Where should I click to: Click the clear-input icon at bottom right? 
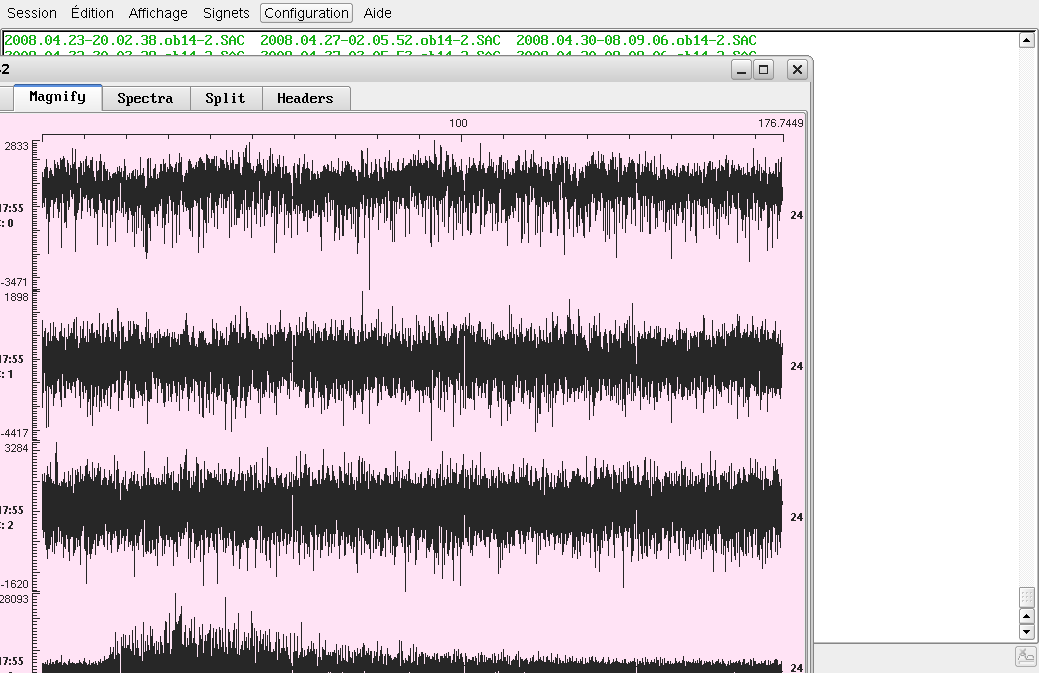coord(1025,657)
